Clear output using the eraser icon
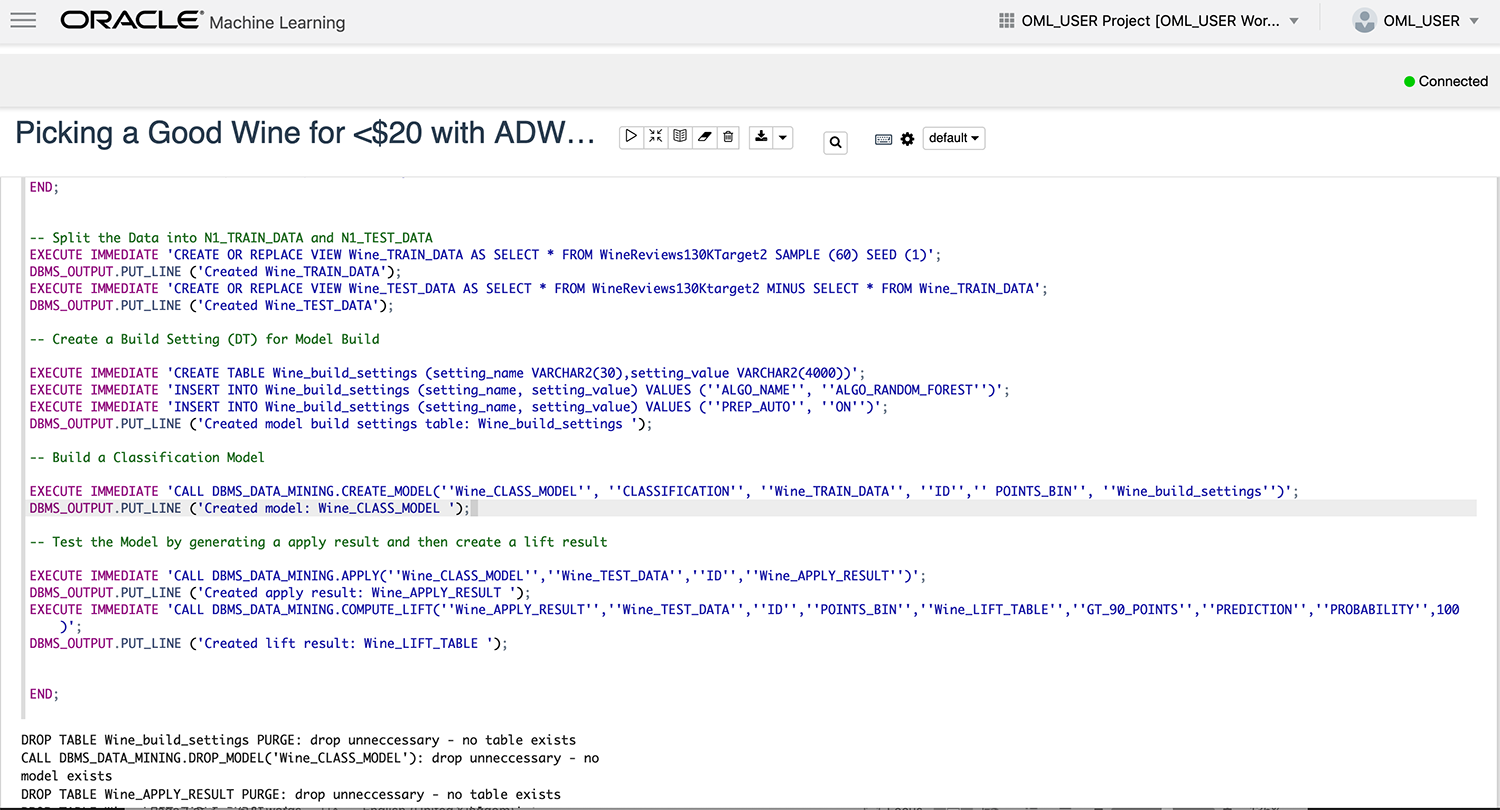The height and width of the screenshot is (810, 1500). 704,136
